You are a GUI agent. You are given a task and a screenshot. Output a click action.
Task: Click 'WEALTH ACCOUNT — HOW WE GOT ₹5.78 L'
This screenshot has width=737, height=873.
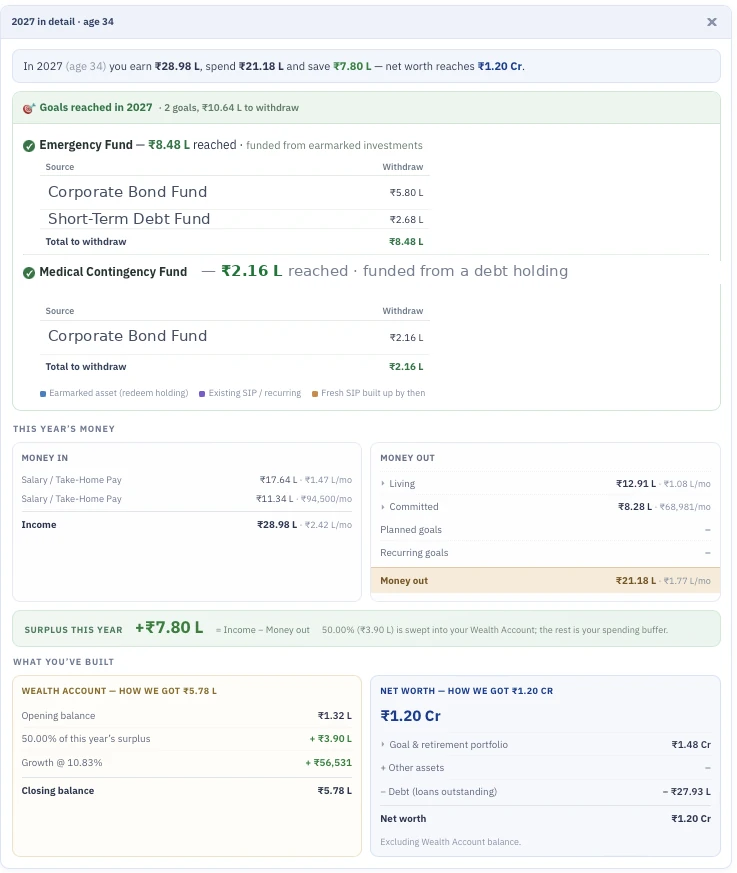click(x=119, y=691)
